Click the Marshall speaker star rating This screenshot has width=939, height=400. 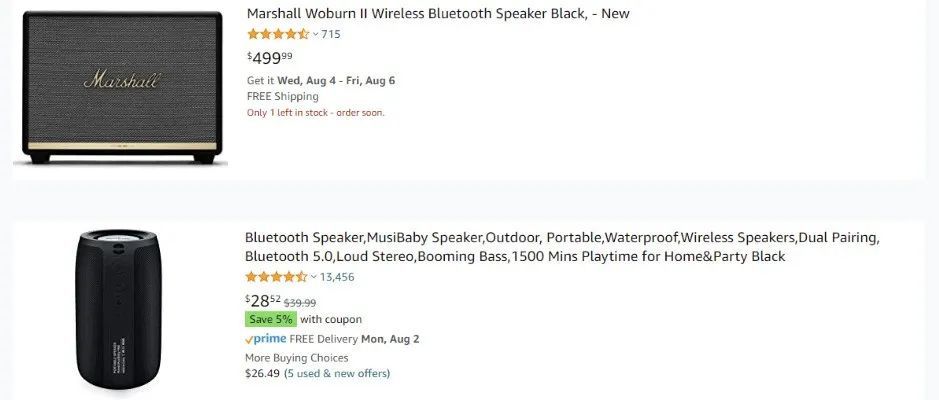coord(277,34)
